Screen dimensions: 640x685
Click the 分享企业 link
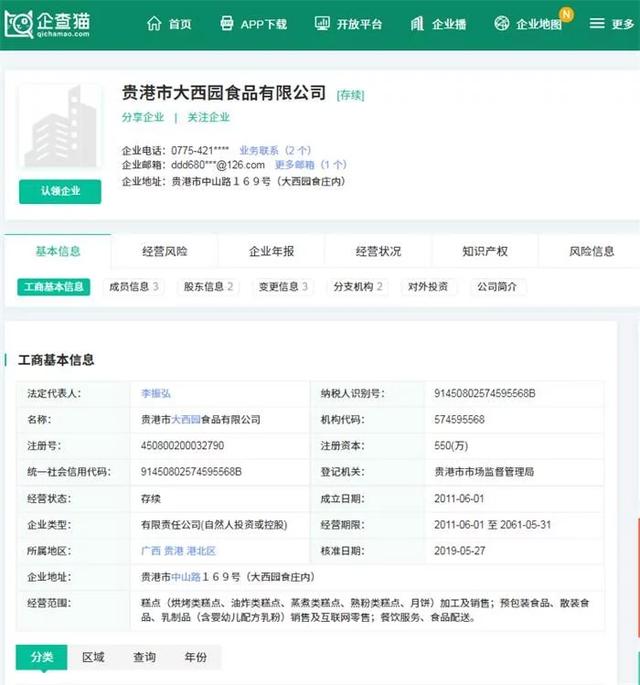[143, 118]
